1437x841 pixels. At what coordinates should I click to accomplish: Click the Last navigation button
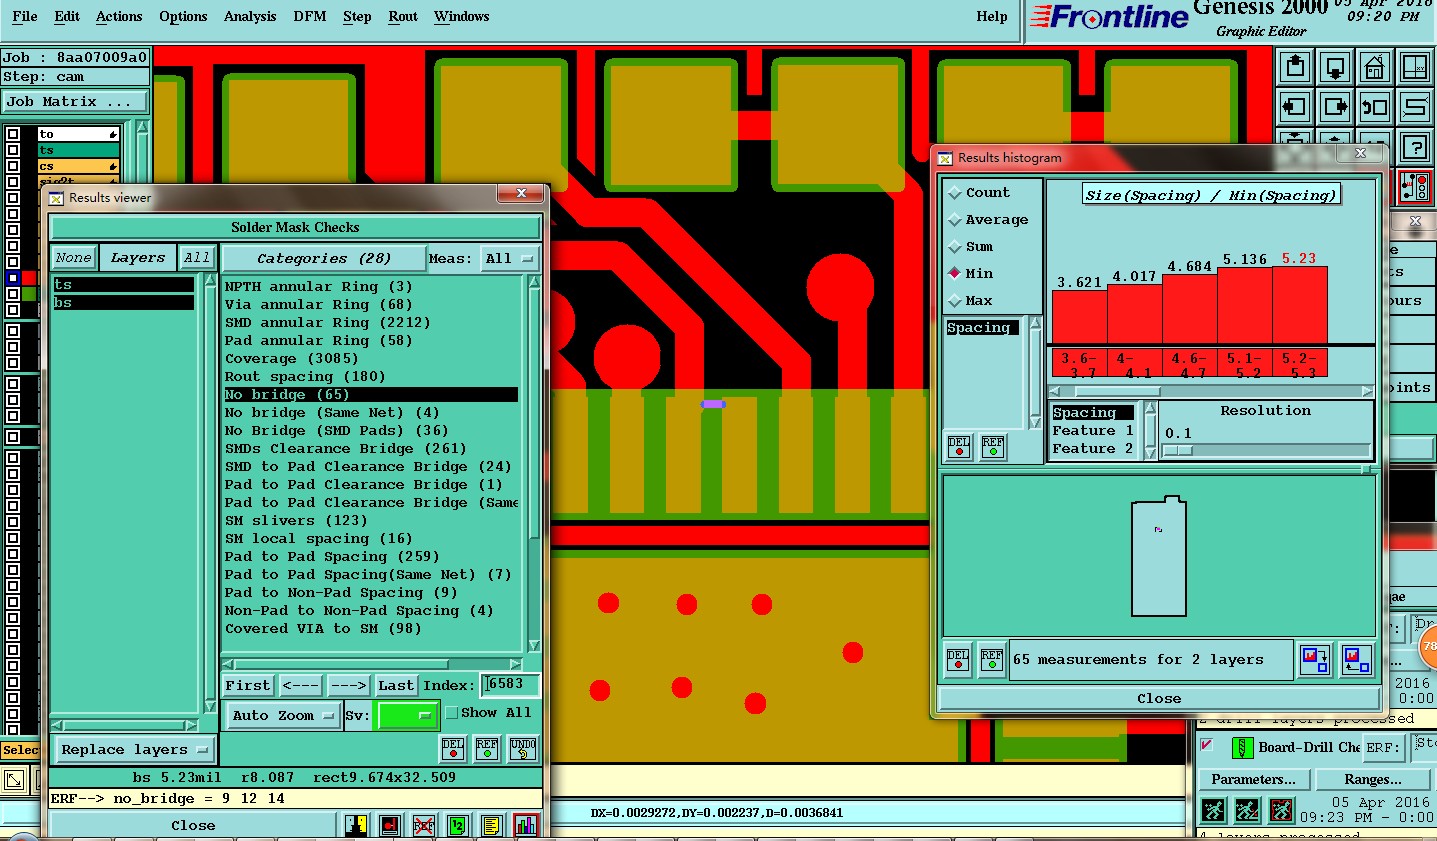(x=396, y=686)
